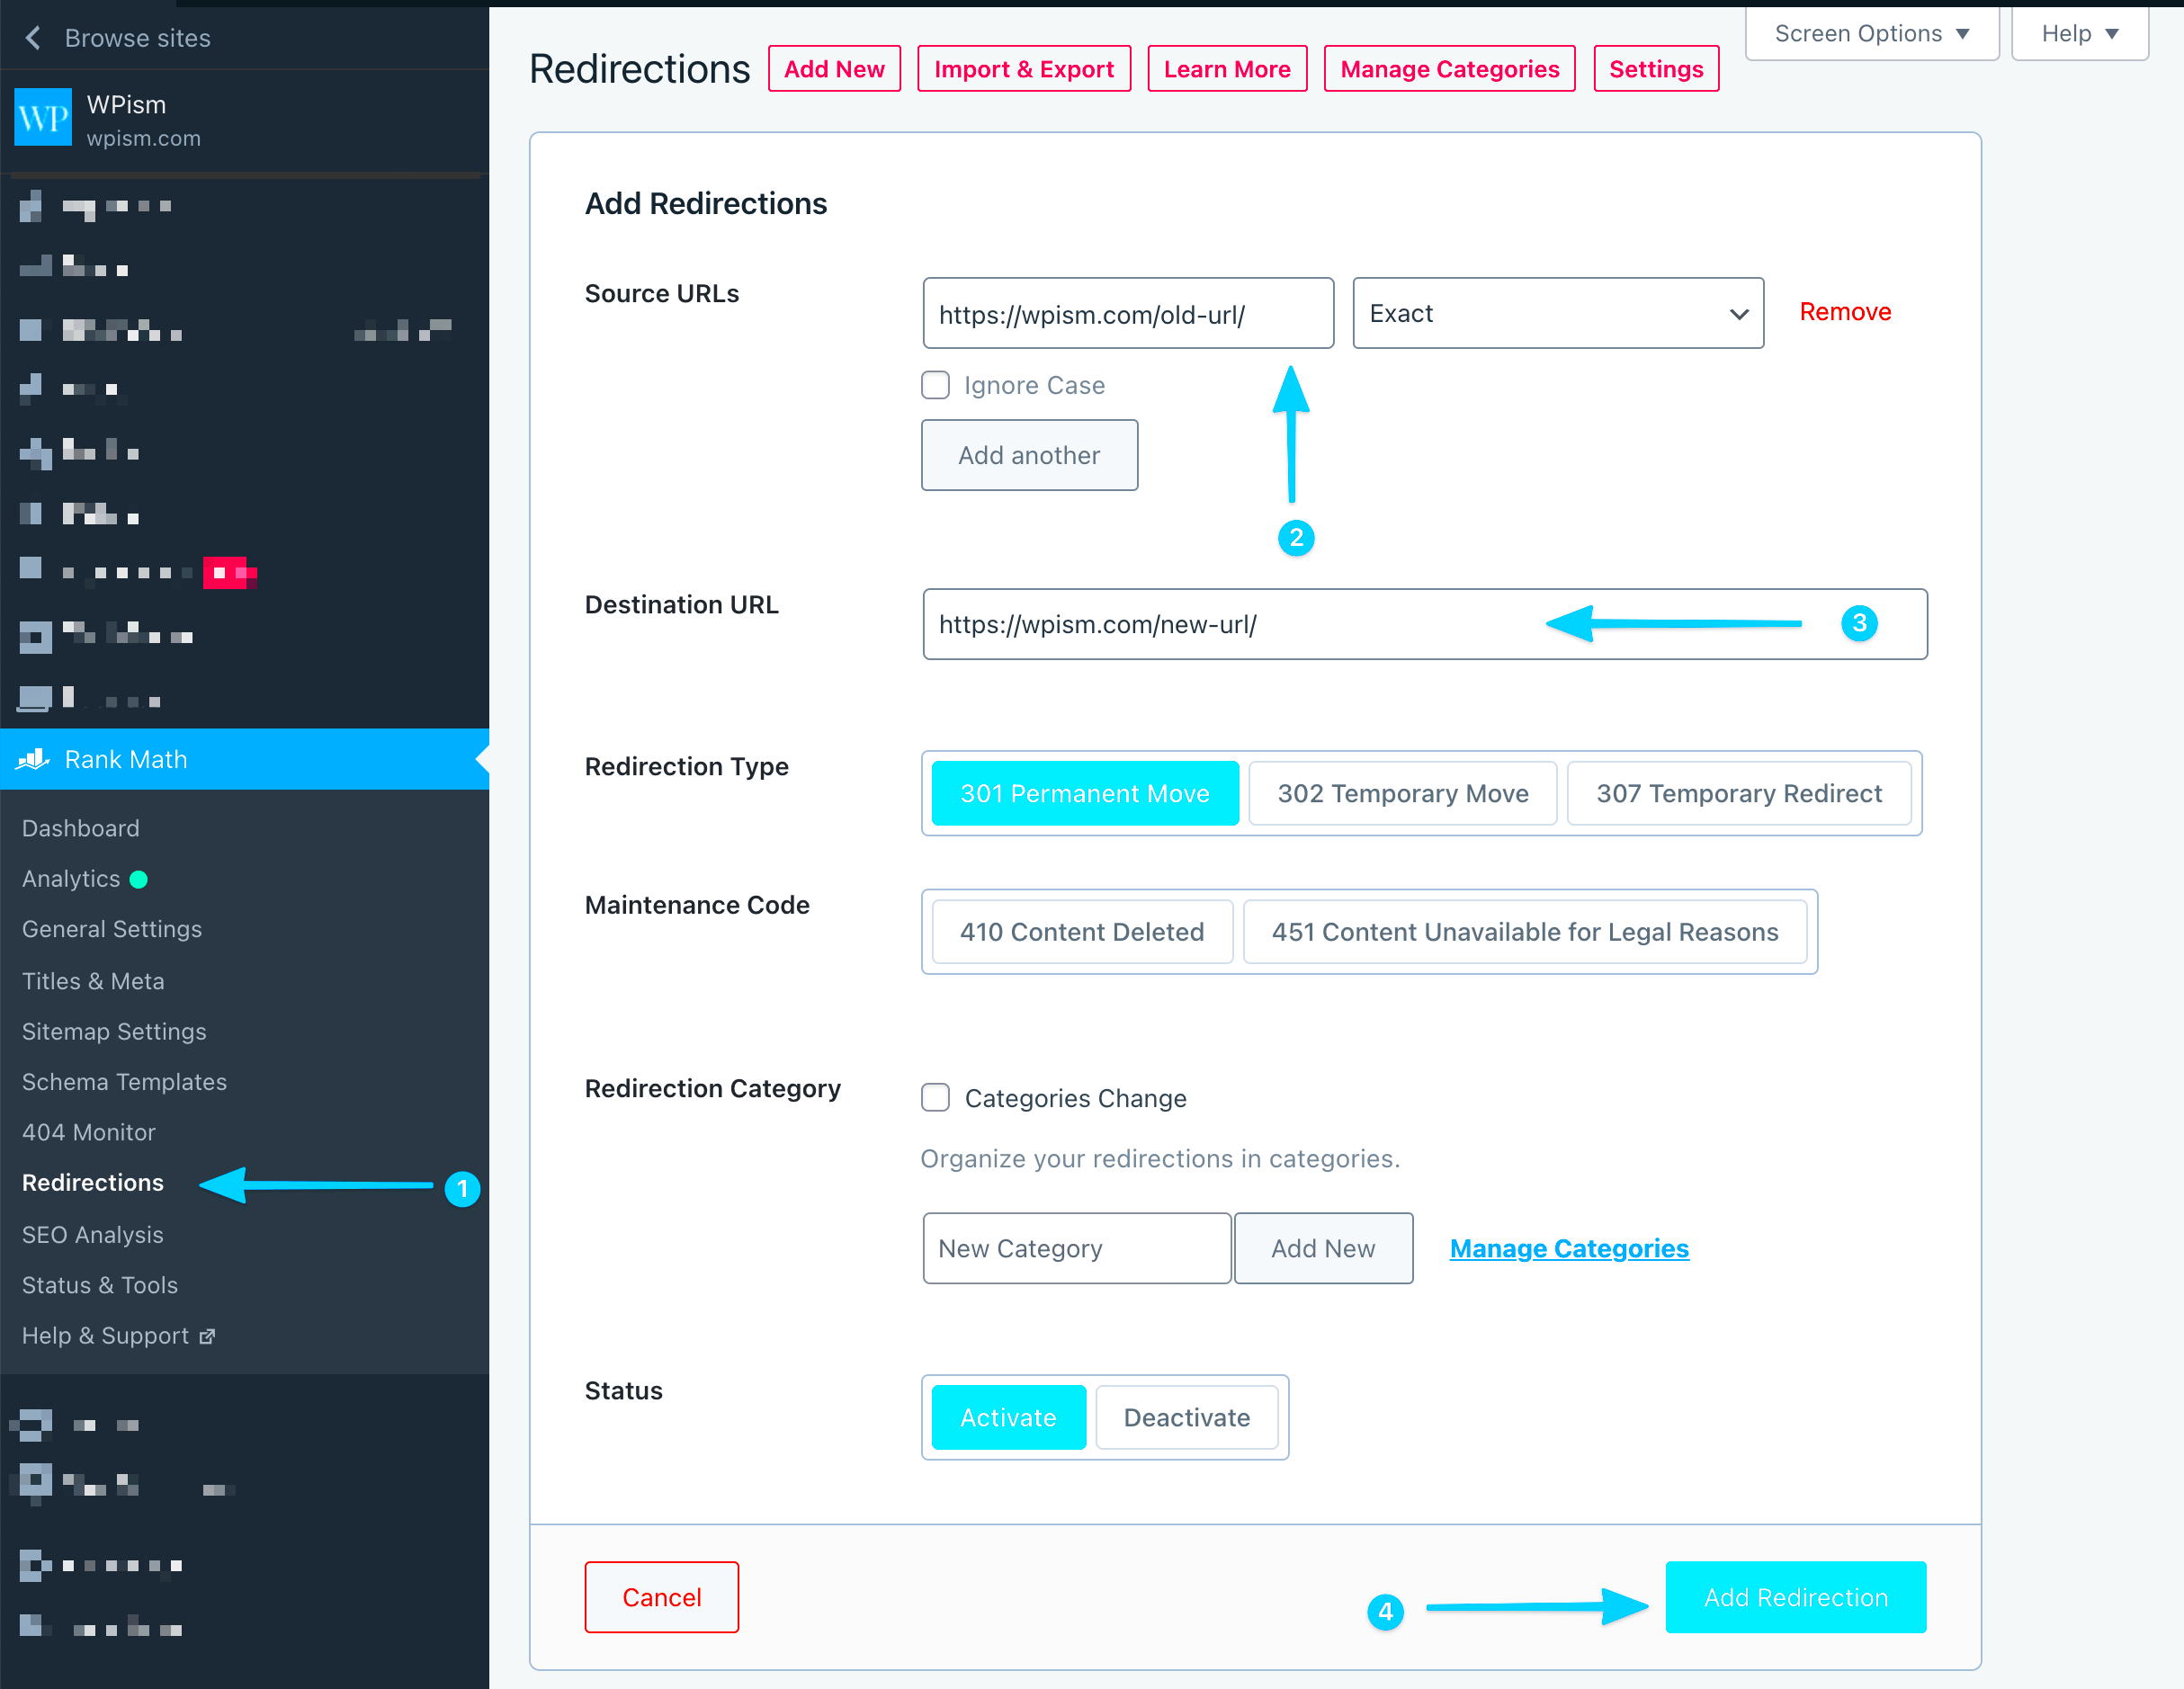The width and height of the screenshot is (2184, 1689).
Task: Navigate to Schema Templates section
Action: [126, 1081]
